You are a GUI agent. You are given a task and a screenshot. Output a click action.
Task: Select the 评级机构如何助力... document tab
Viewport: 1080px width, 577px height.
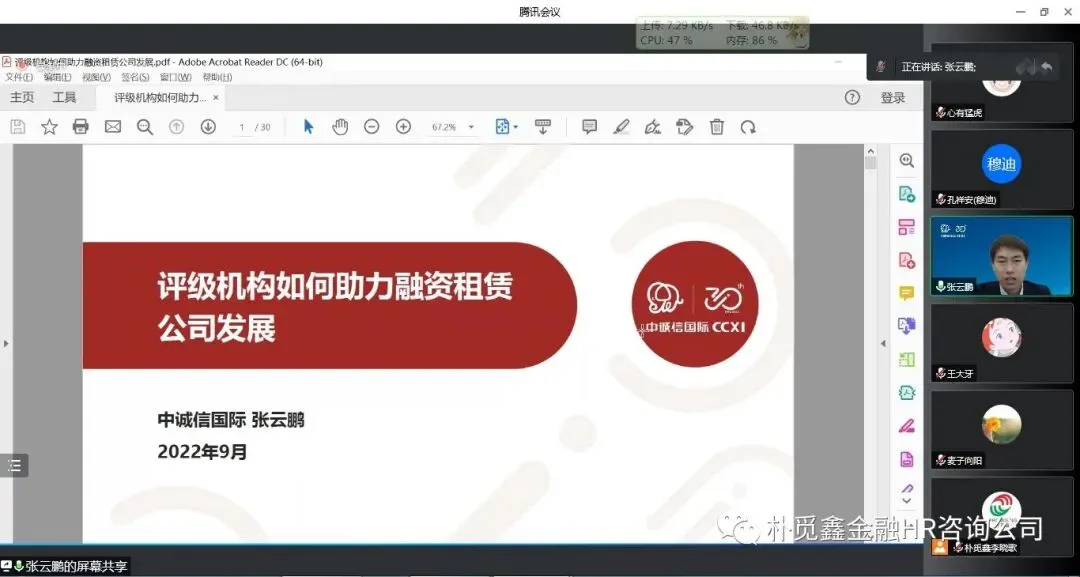[x=160, y=98]
